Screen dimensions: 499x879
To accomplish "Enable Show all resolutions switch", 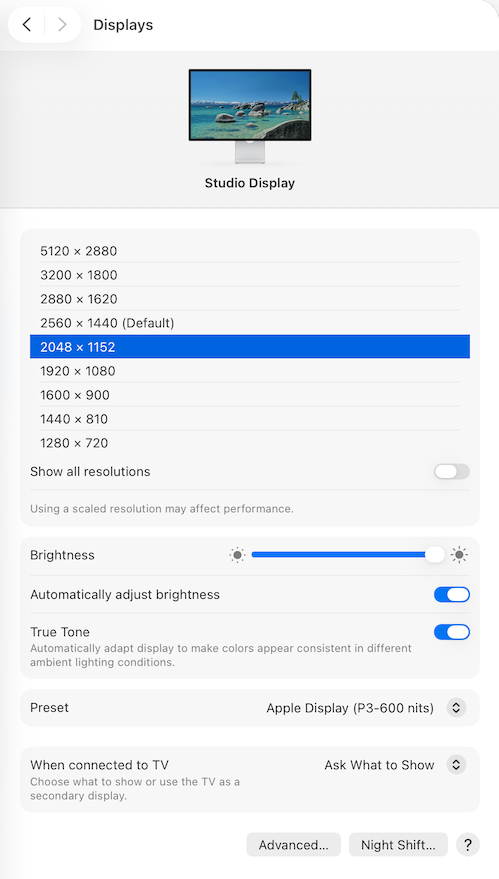I will pos(452,471).
